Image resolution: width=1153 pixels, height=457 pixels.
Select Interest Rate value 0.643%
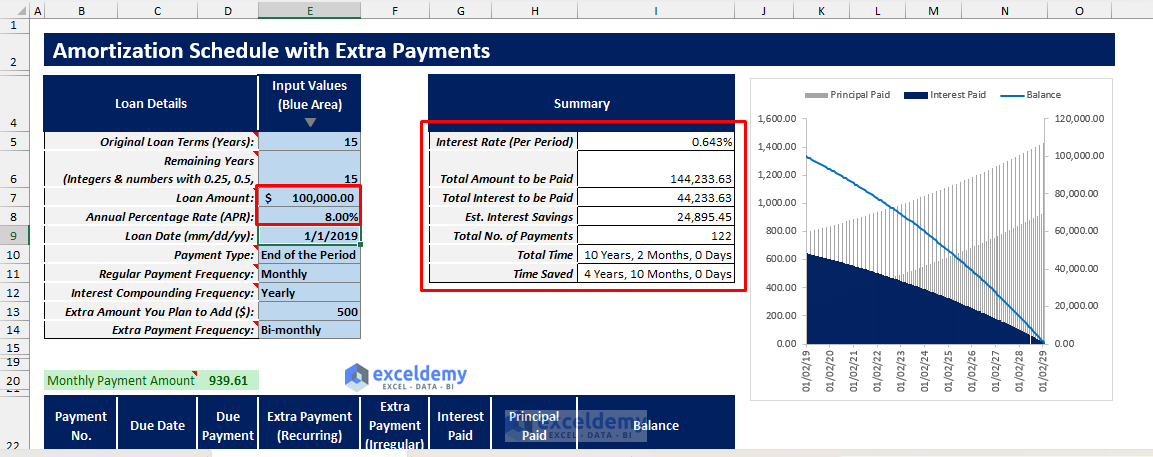(x=656, y=142)
